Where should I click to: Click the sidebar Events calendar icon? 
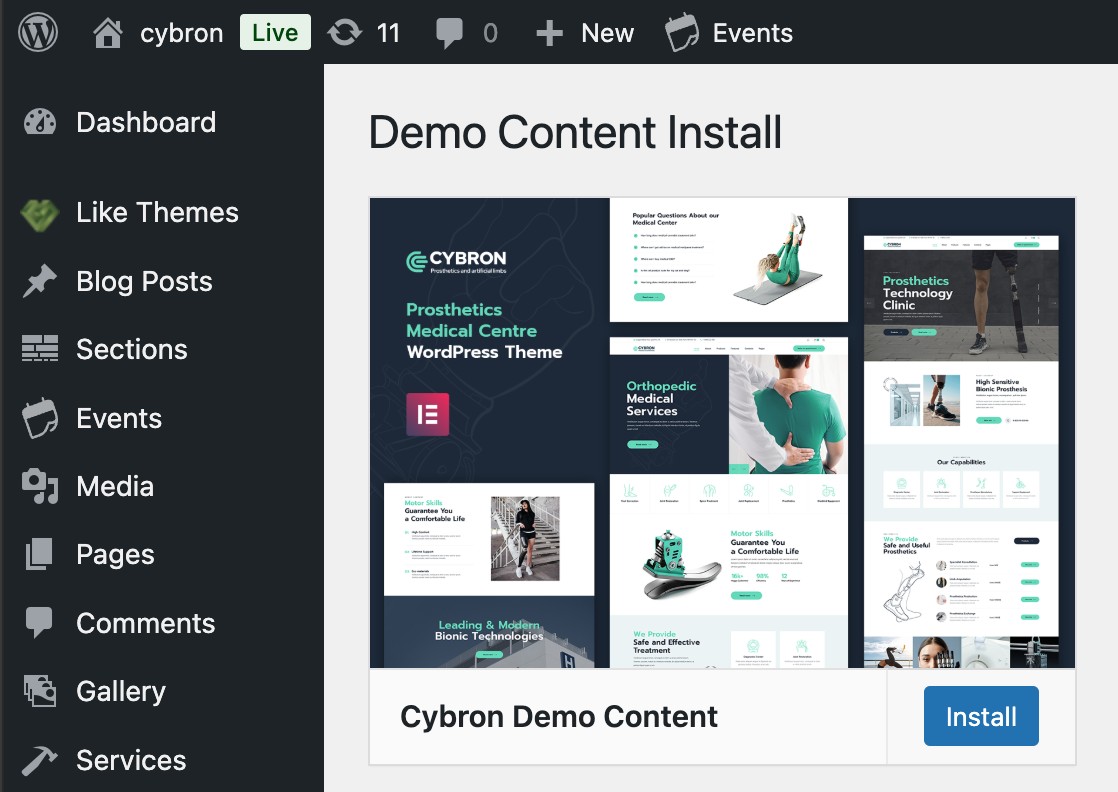40,418
